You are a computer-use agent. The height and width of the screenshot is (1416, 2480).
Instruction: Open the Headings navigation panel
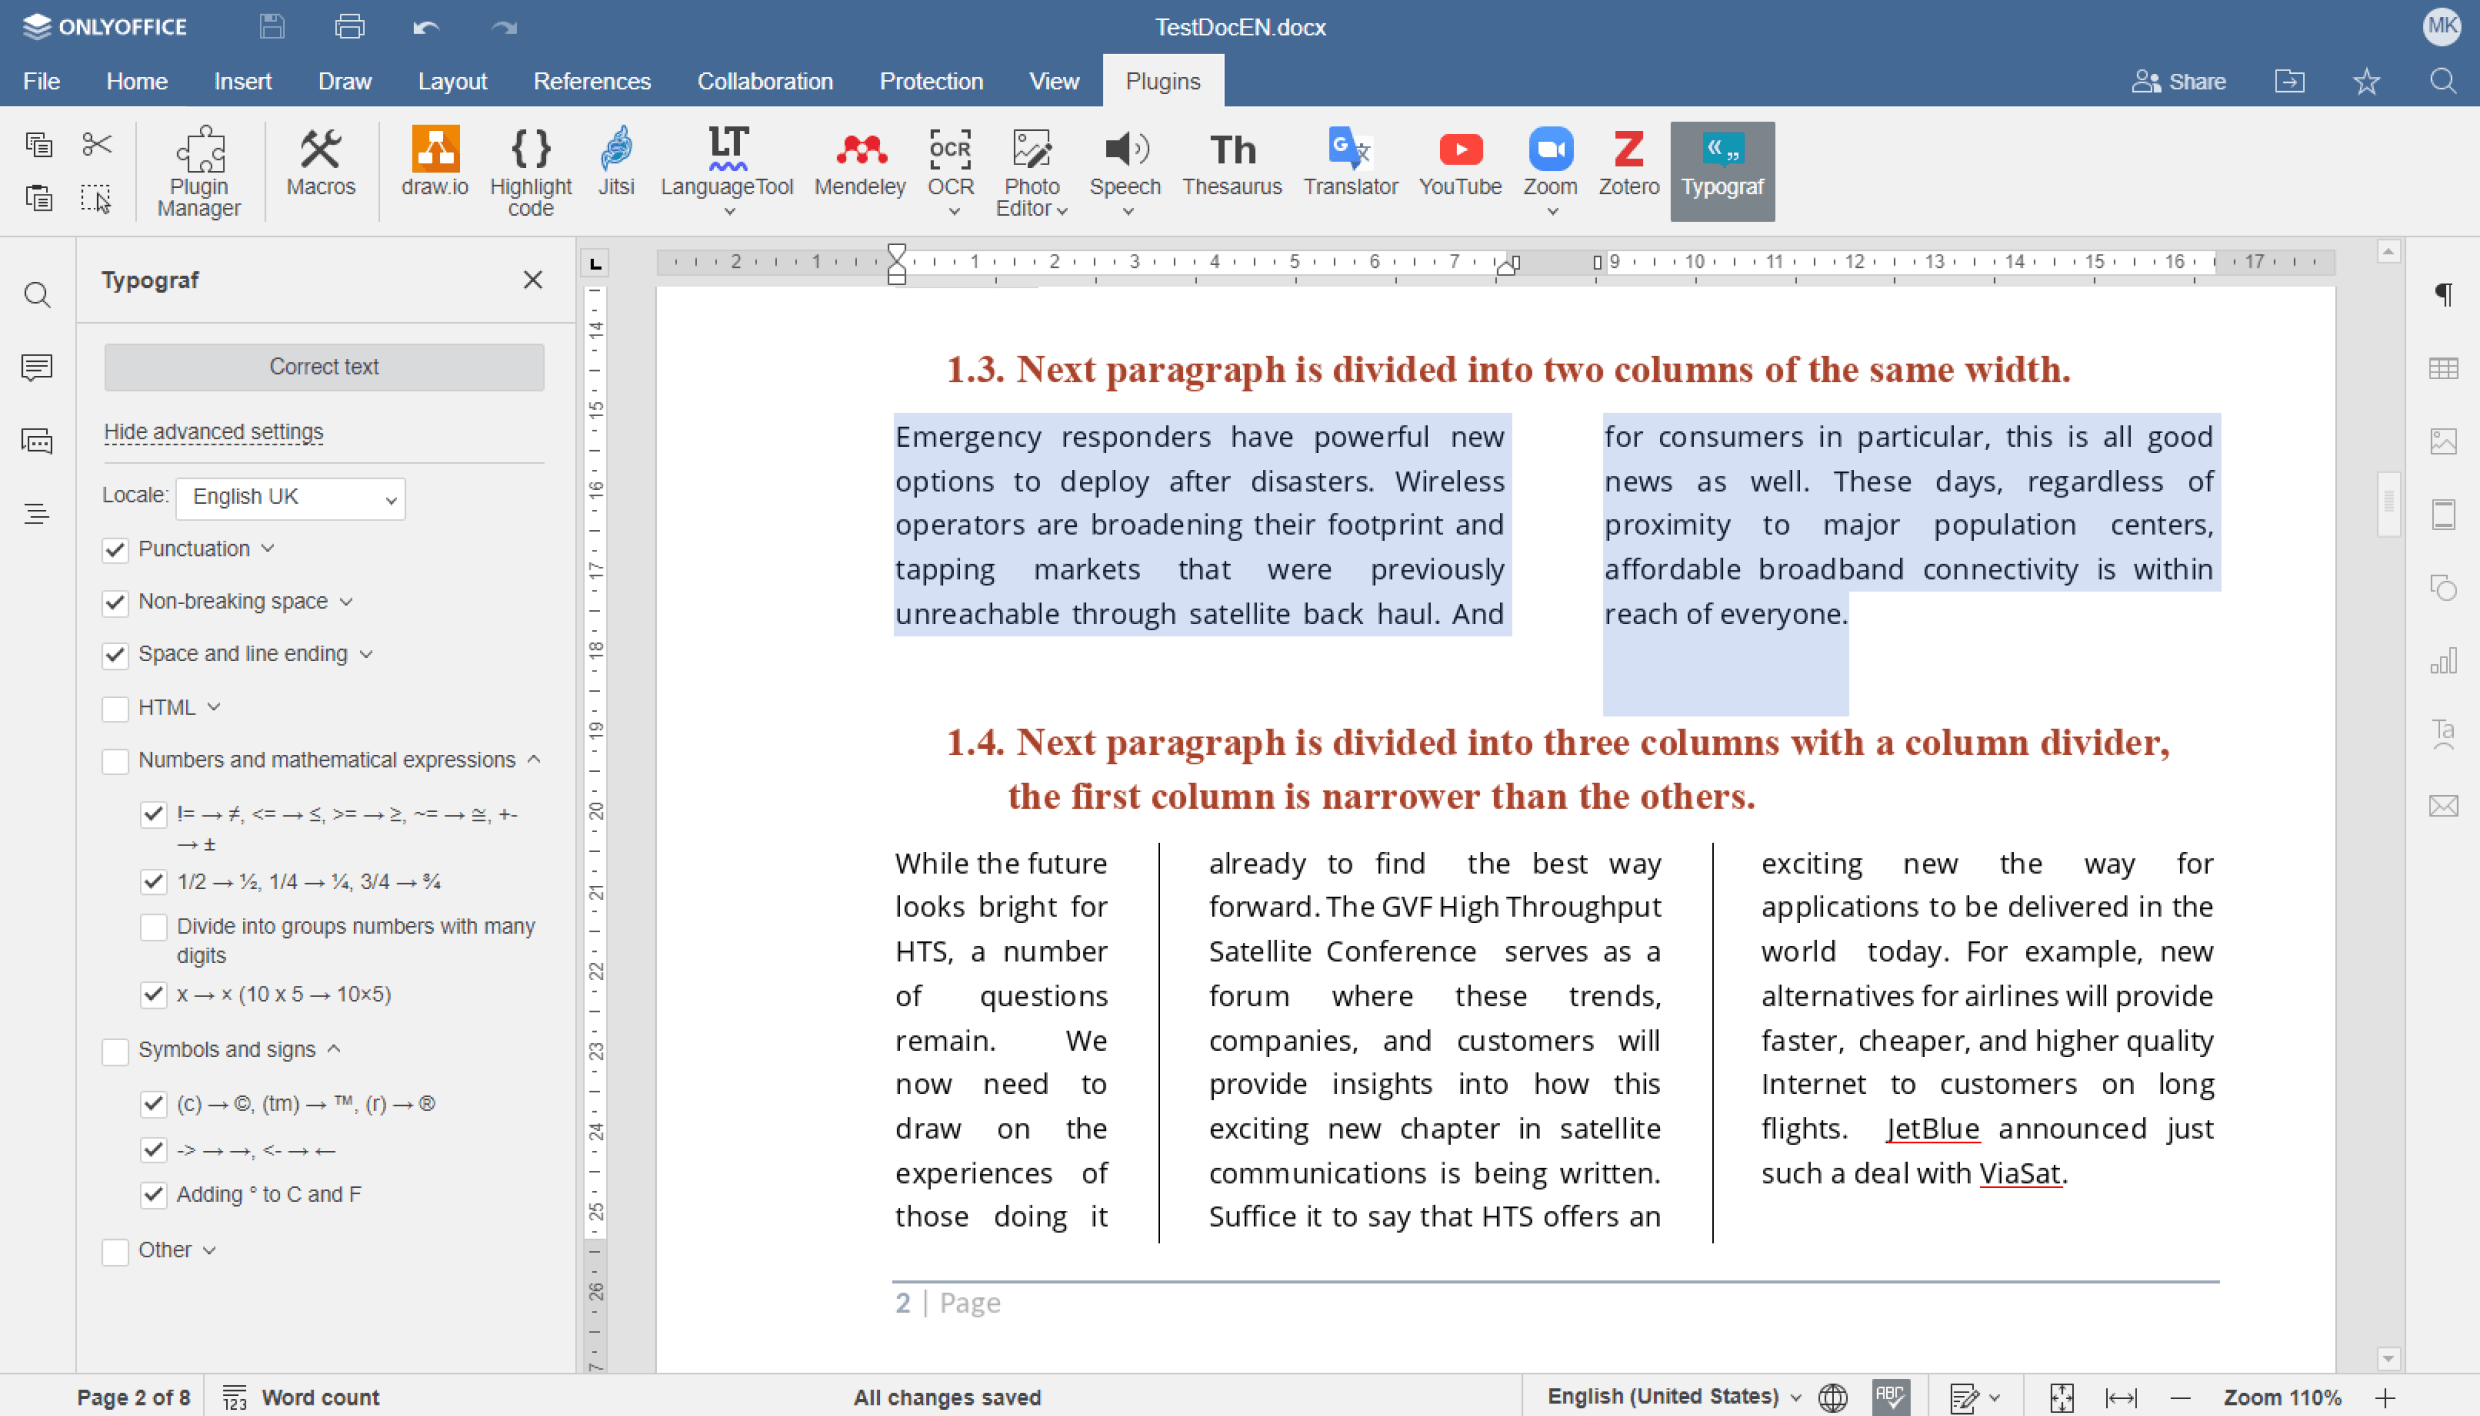37,514
